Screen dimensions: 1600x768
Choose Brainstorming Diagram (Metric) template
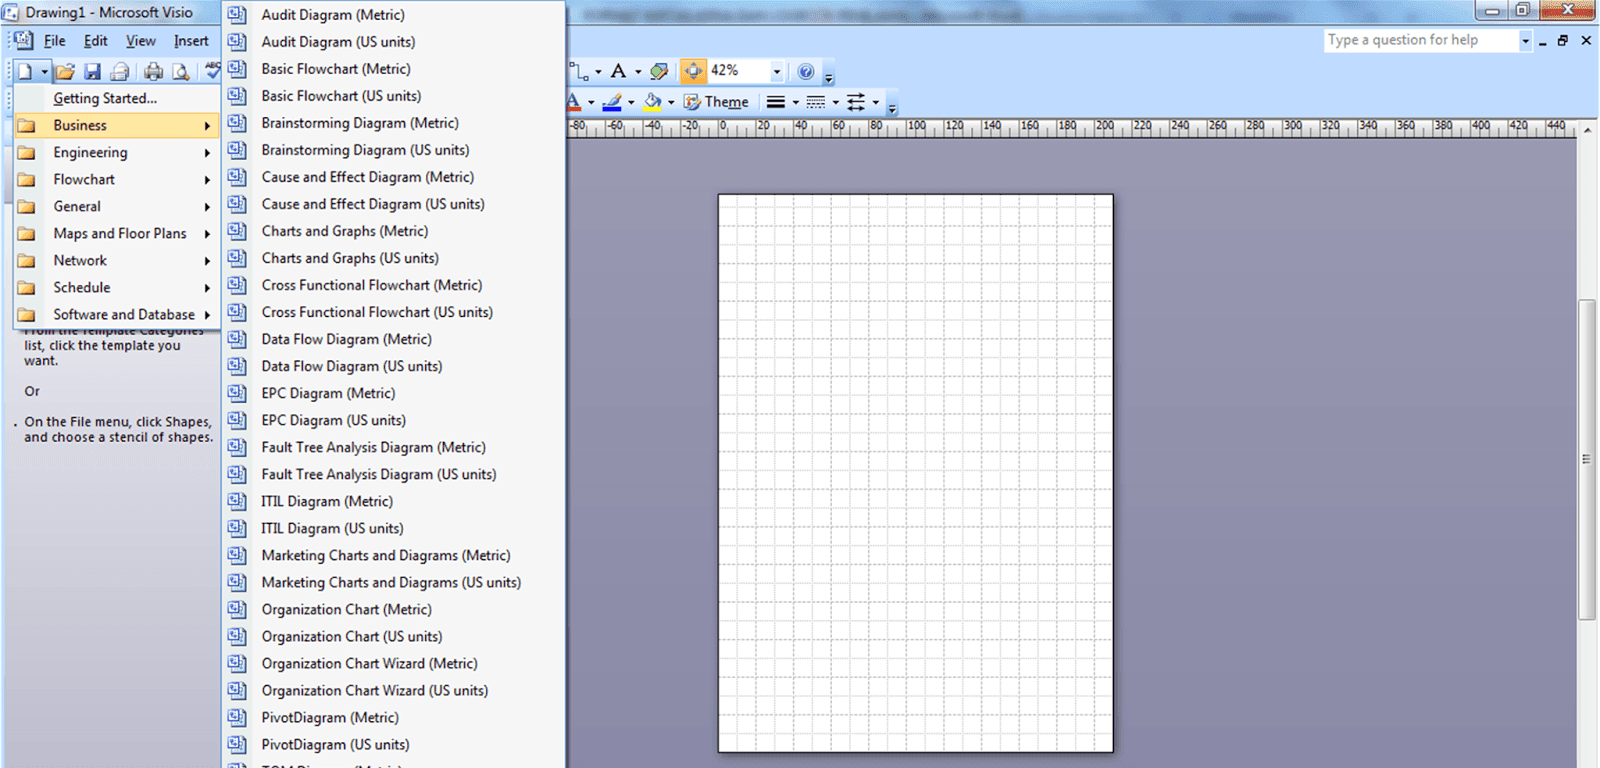click(393, 123)
